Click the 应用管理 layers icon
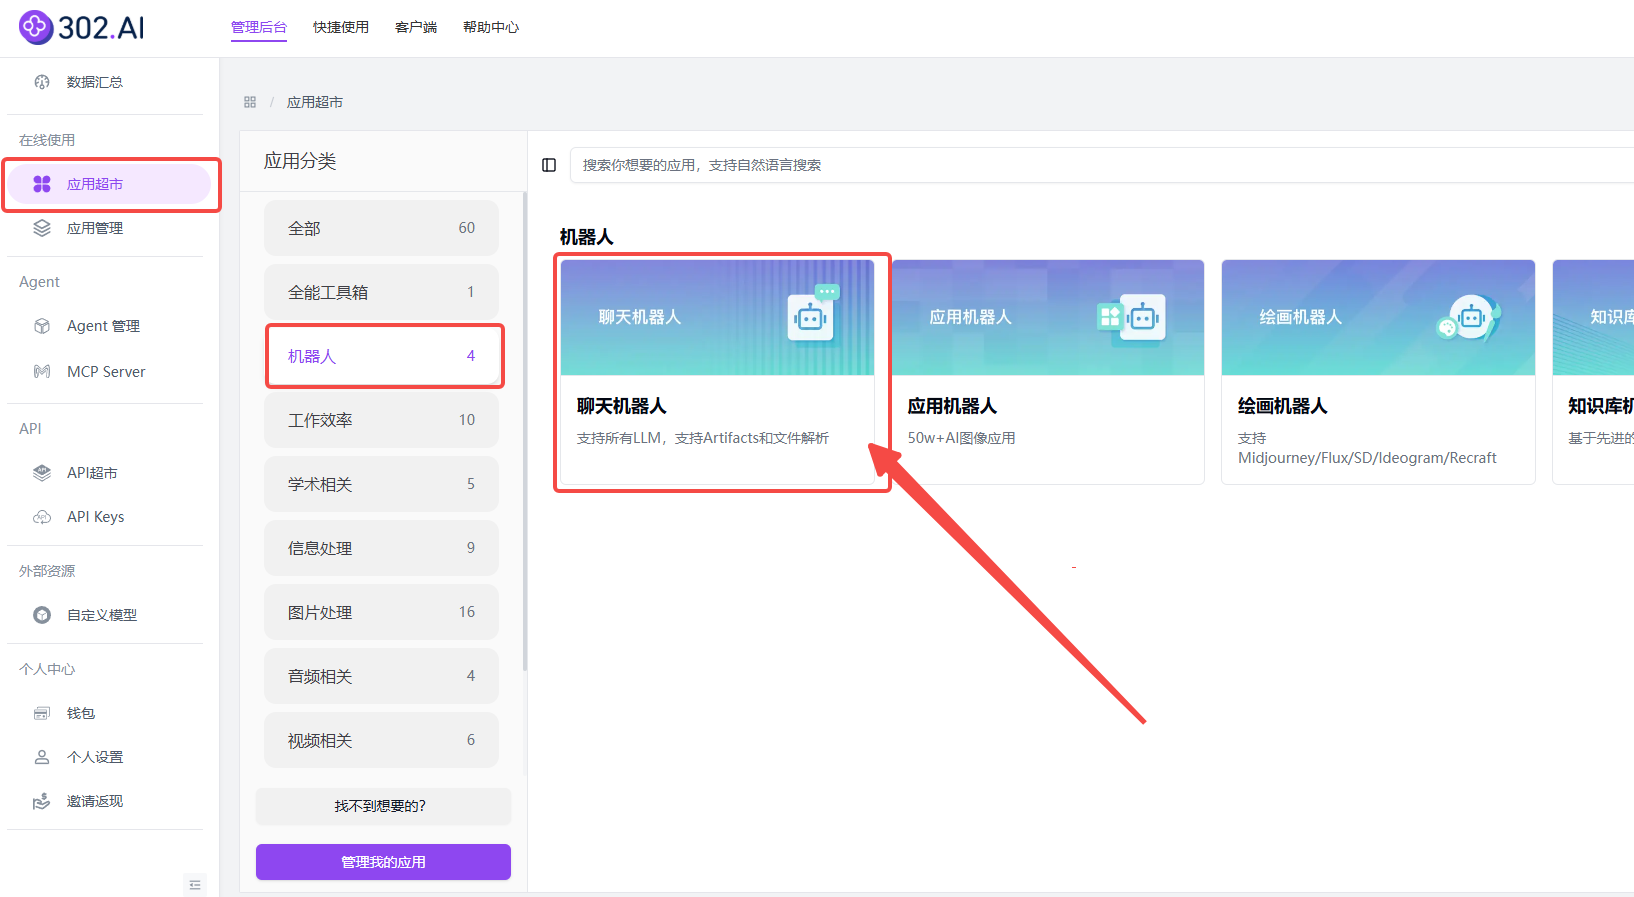 pos(42,228)
